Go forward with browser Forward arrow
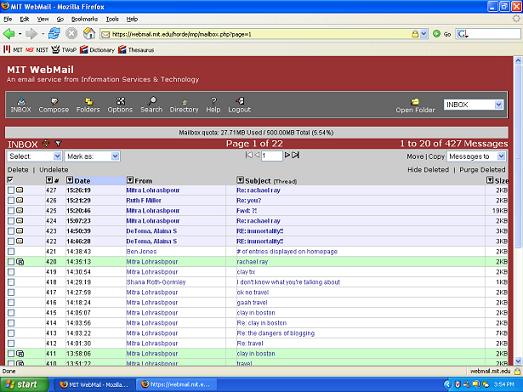This screenshot has width=523, height=392. 31,34
